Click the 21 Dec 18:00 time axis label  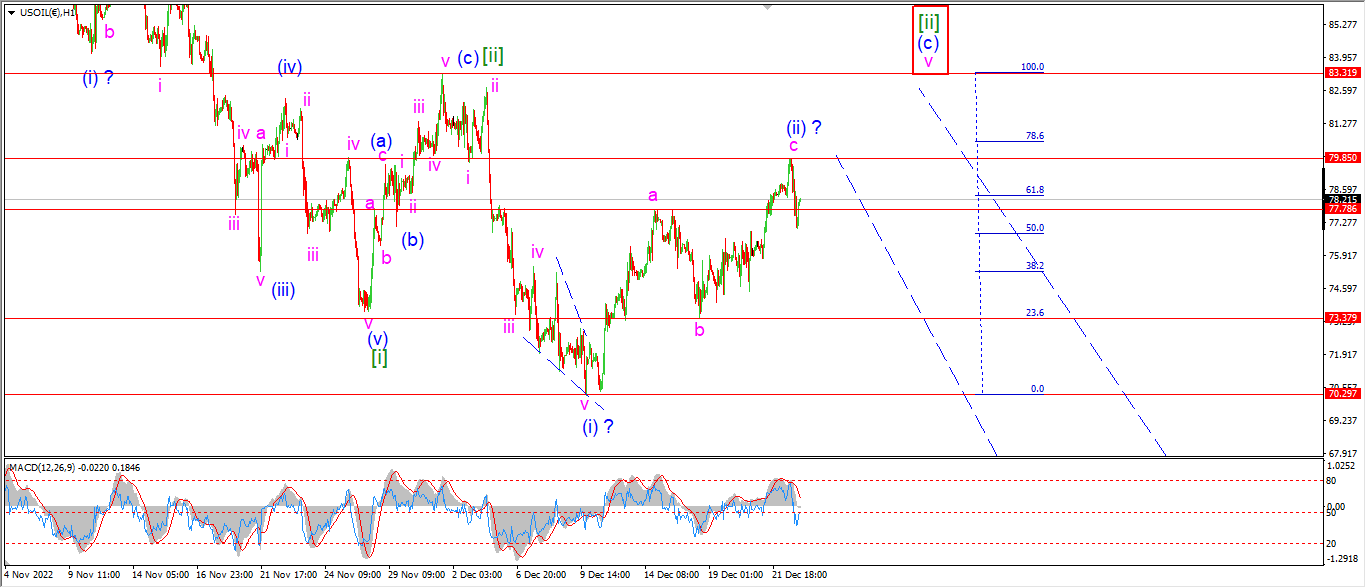point(800,575)
